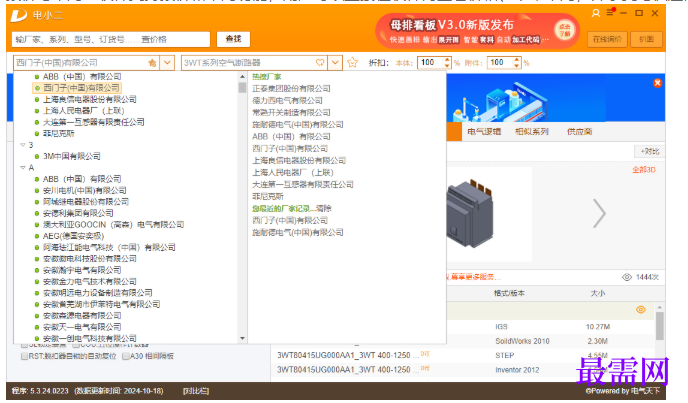
Task: Toggle the A30 相间隔板 checkbox
Action: [x=125, y=356]
